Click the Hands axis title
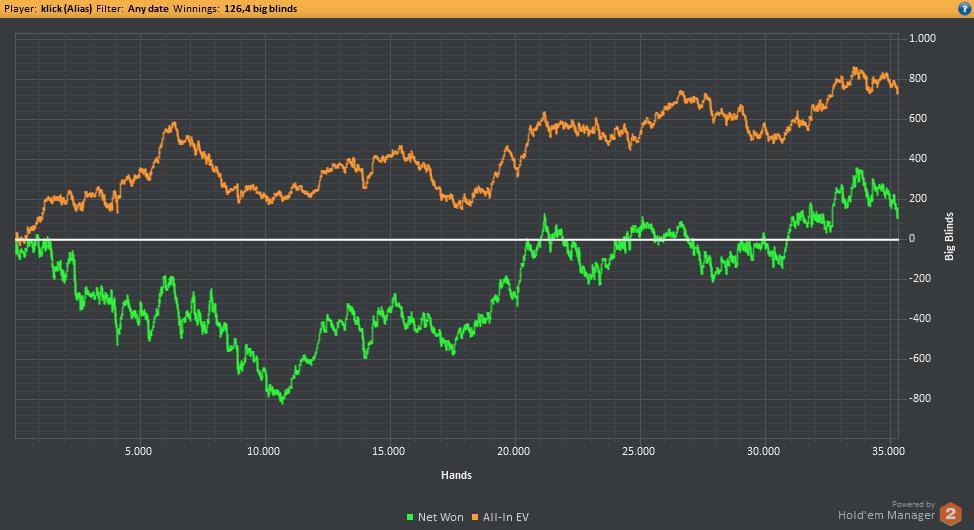The width and height of the screenshot is (974, 530). [457, 475]
